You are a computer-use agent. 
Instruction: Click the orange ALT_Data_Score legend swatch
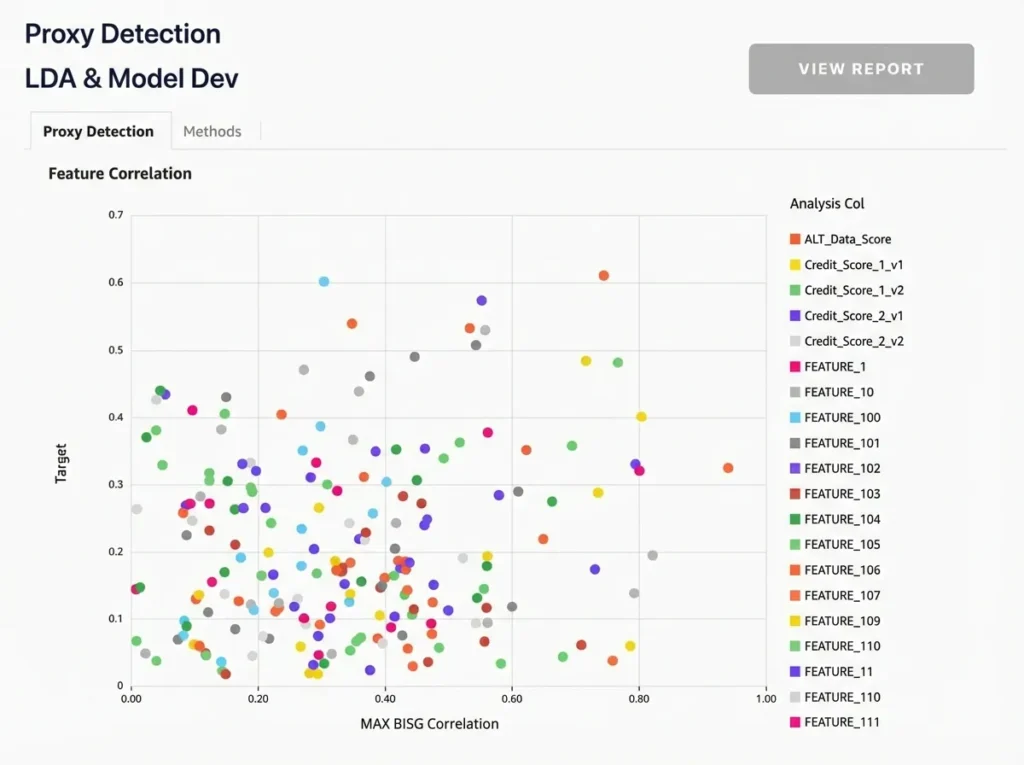click(x=795, y=240)
